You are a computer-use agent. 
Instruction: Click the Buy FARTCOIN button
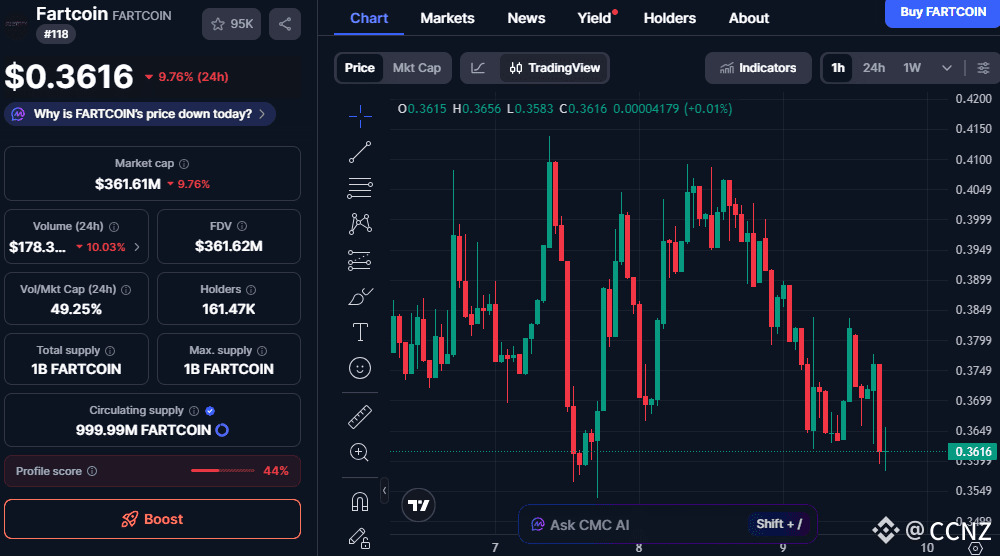click(943, 13)
